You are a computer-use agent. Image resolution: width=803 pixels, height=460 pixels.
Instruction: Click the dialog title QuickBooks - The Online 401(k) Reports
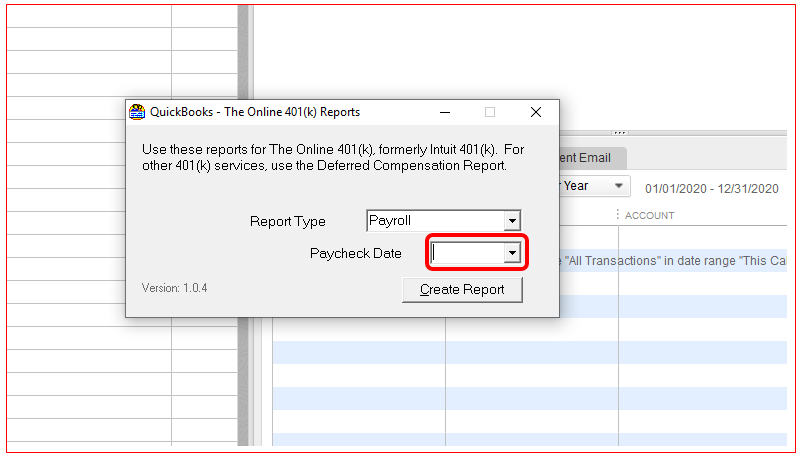(255, 112)
